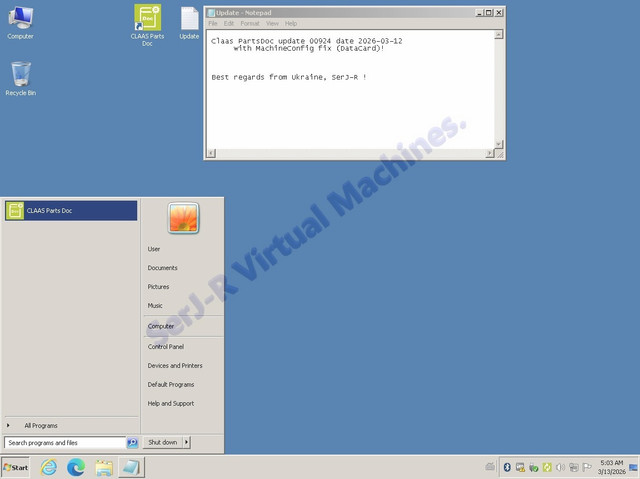Click Notepad vertical scrollbar up arrow
The height and width of the screenshot is (479, 640).
click(x=498, y=35)
